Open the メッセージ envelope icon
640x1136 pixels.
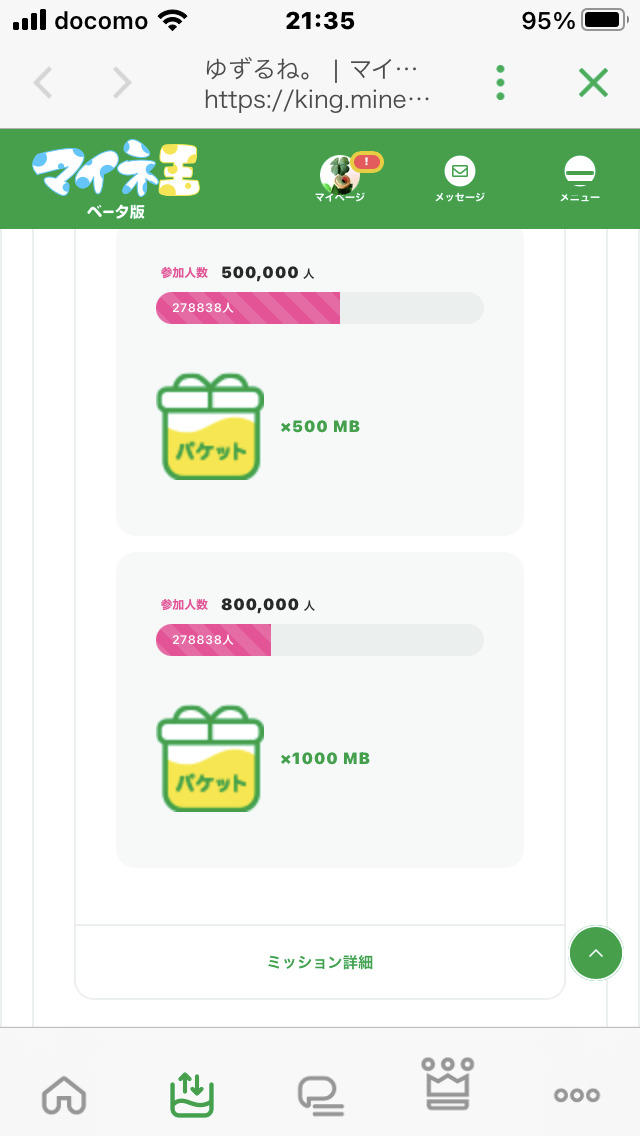click(x=459, y=172)
